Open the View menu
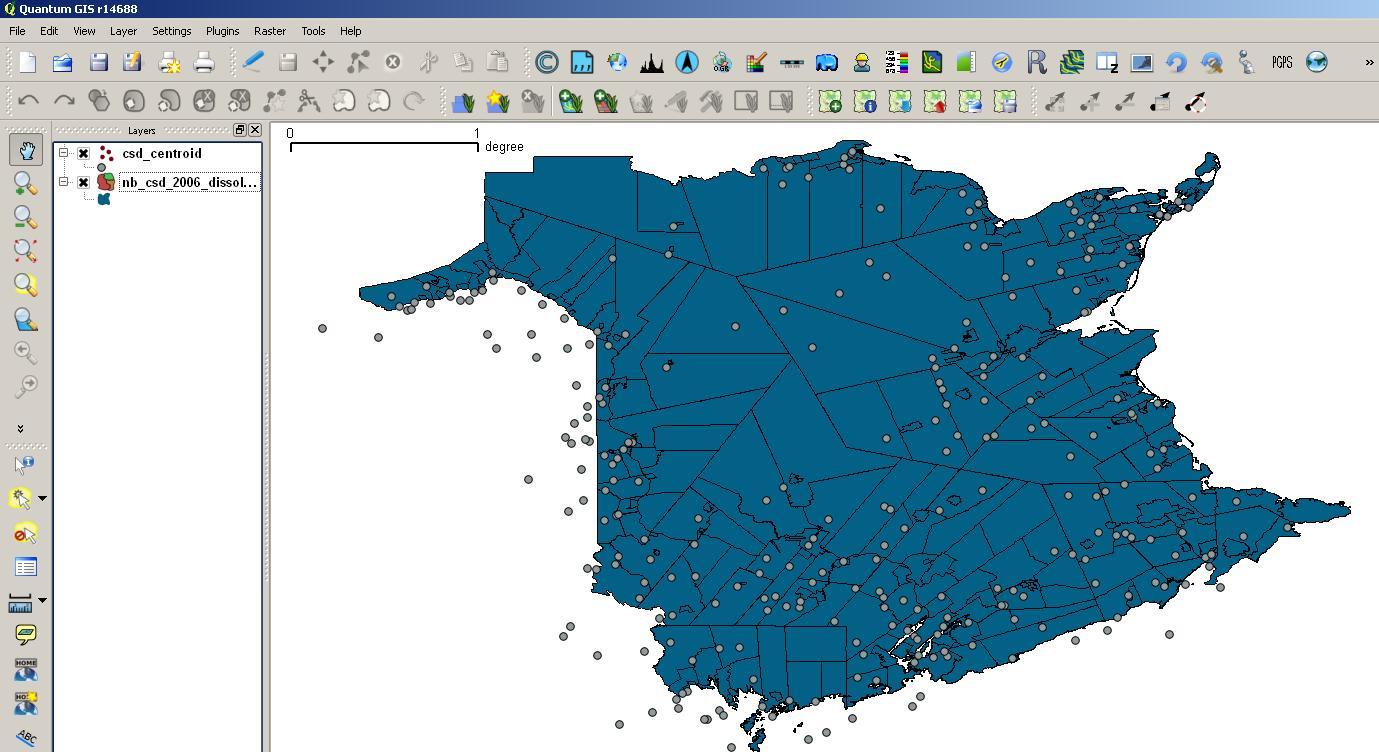 click(x=84, y=31)
